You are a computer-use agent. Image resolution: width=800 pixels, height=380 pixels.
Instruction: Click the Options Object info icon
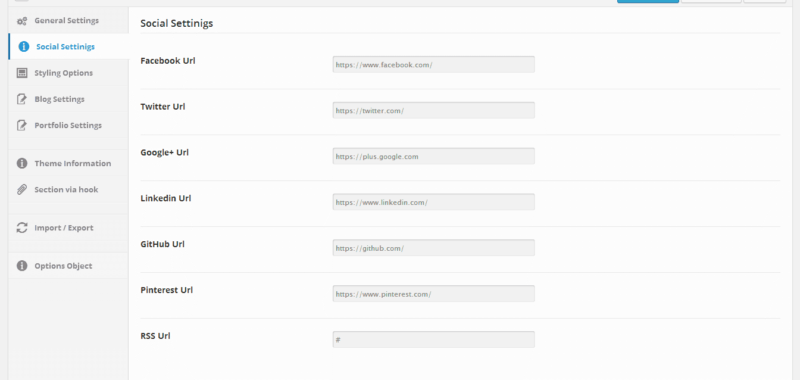point(22,266)
